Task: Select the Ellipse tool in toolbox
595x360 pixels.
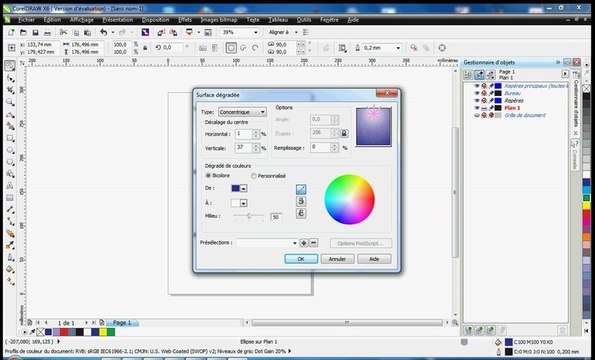Action: [x=10, y=150]
